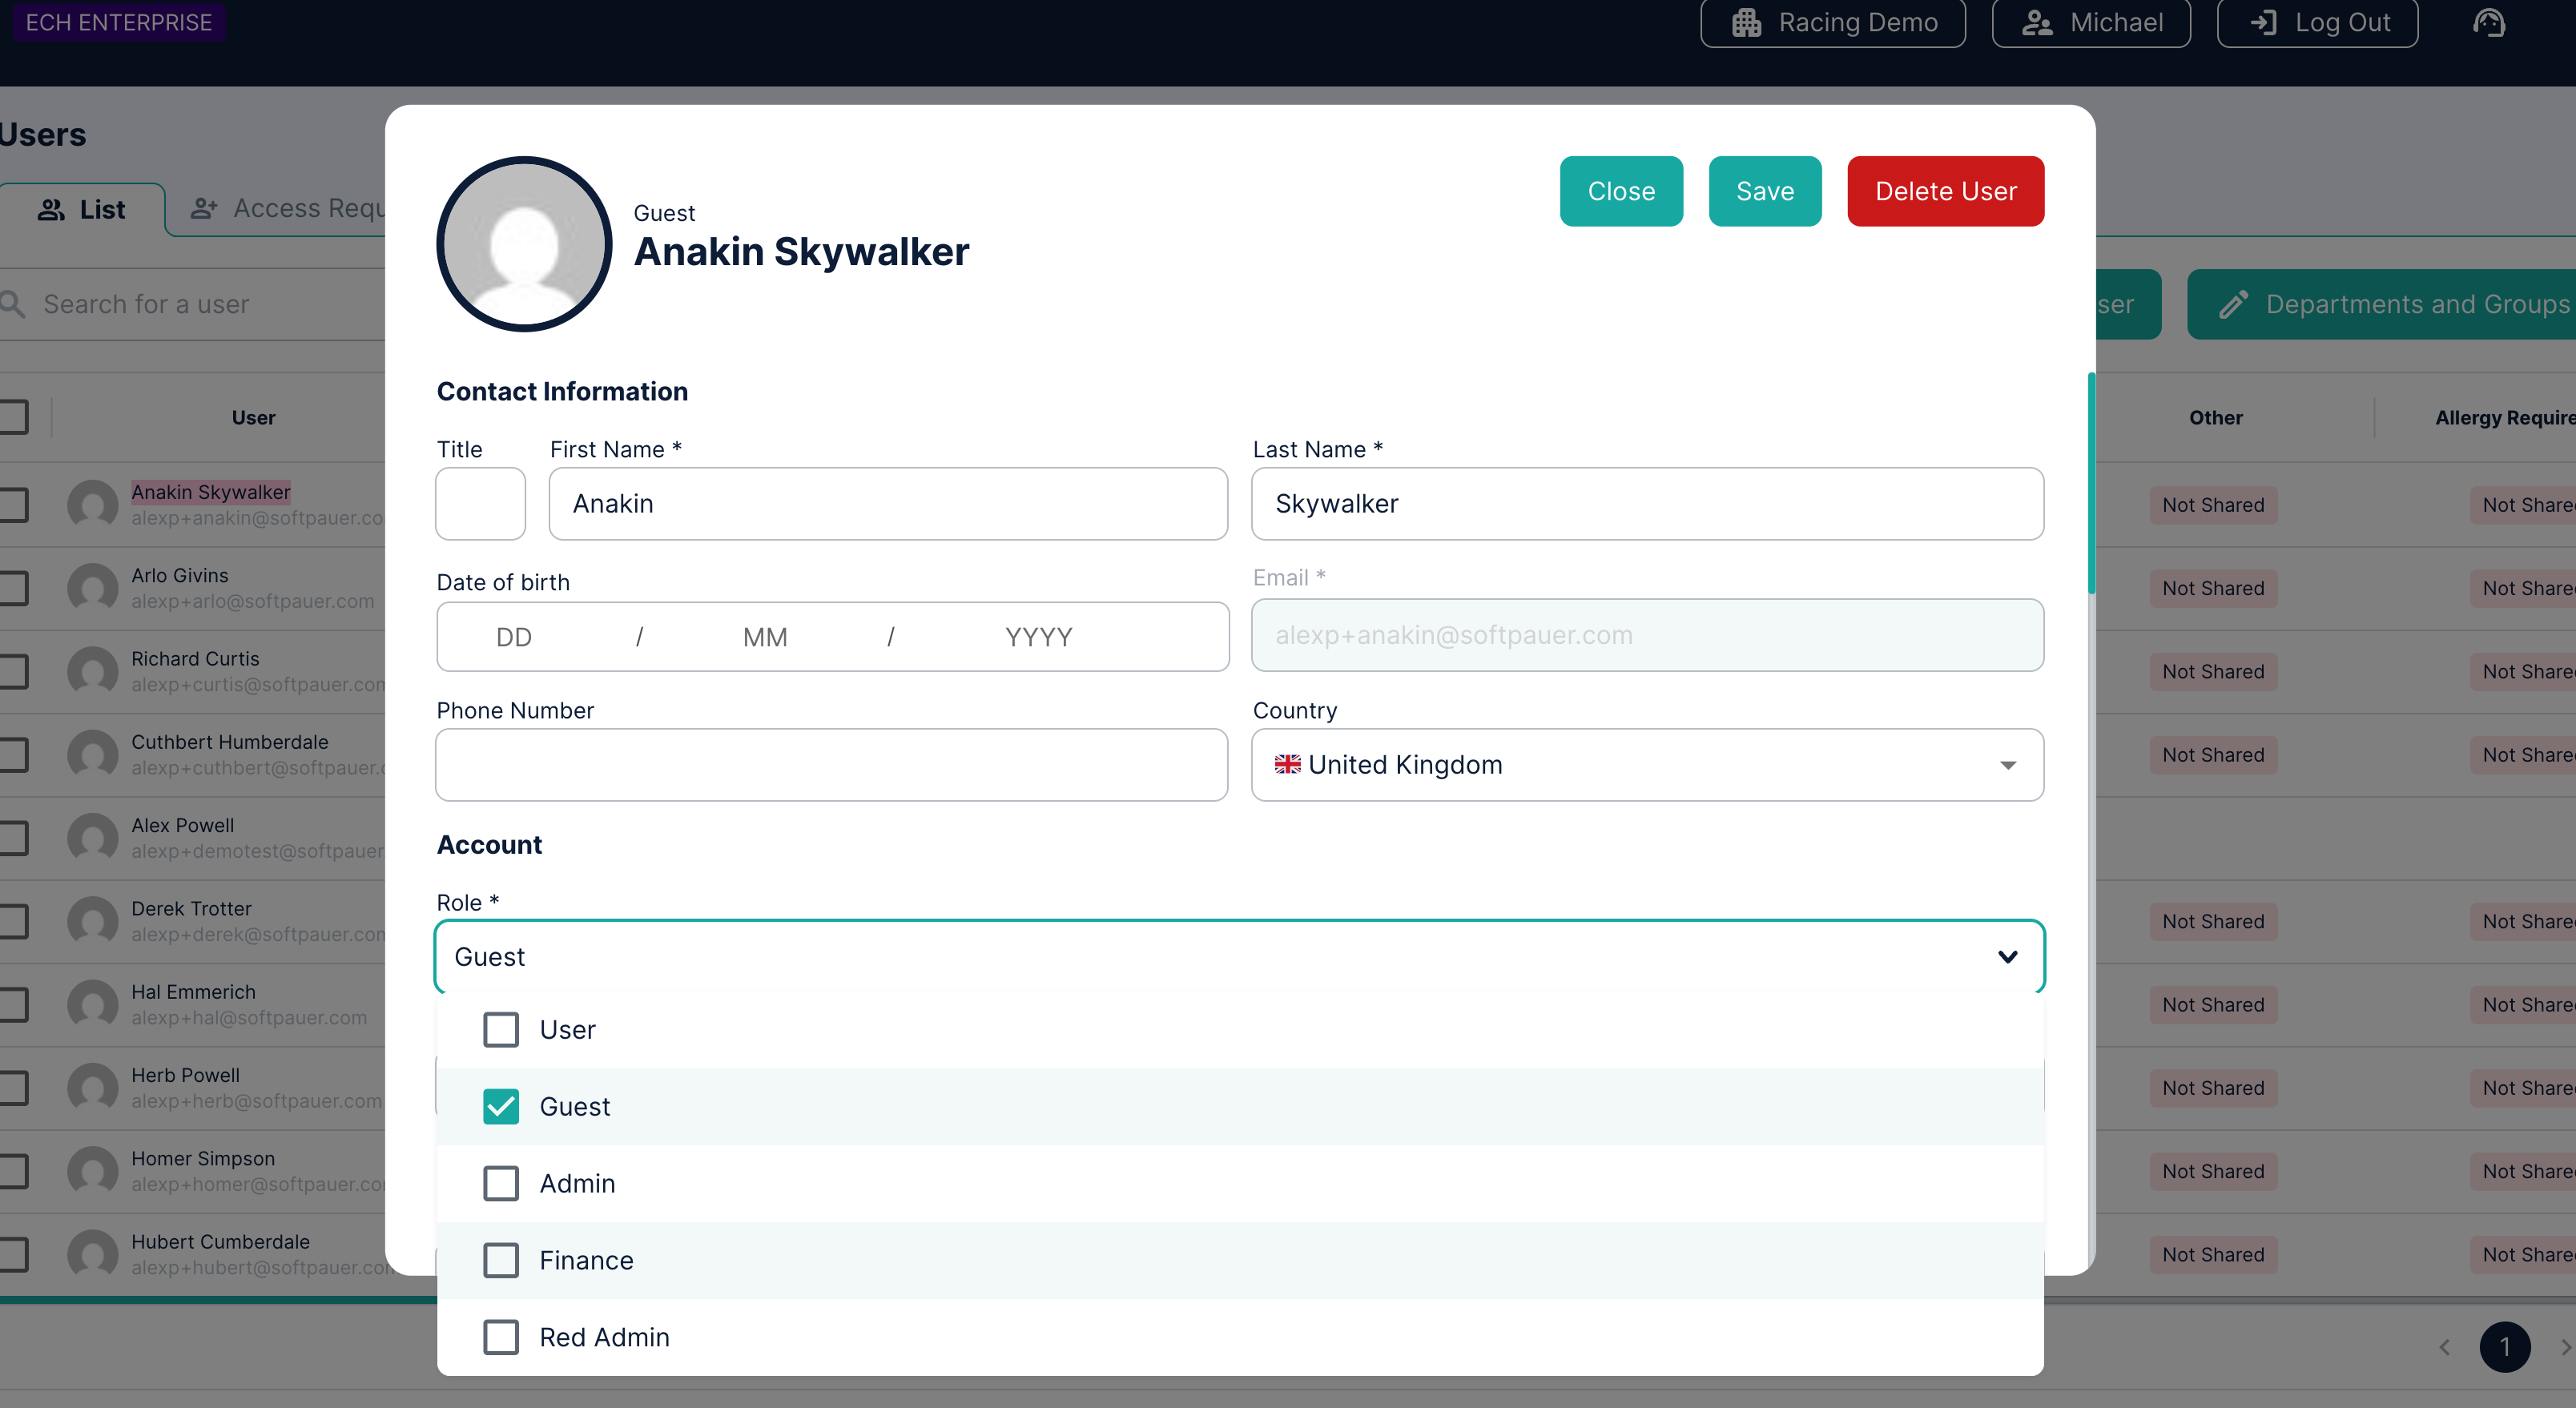Go to previous page arrow

(2444, 1347)
